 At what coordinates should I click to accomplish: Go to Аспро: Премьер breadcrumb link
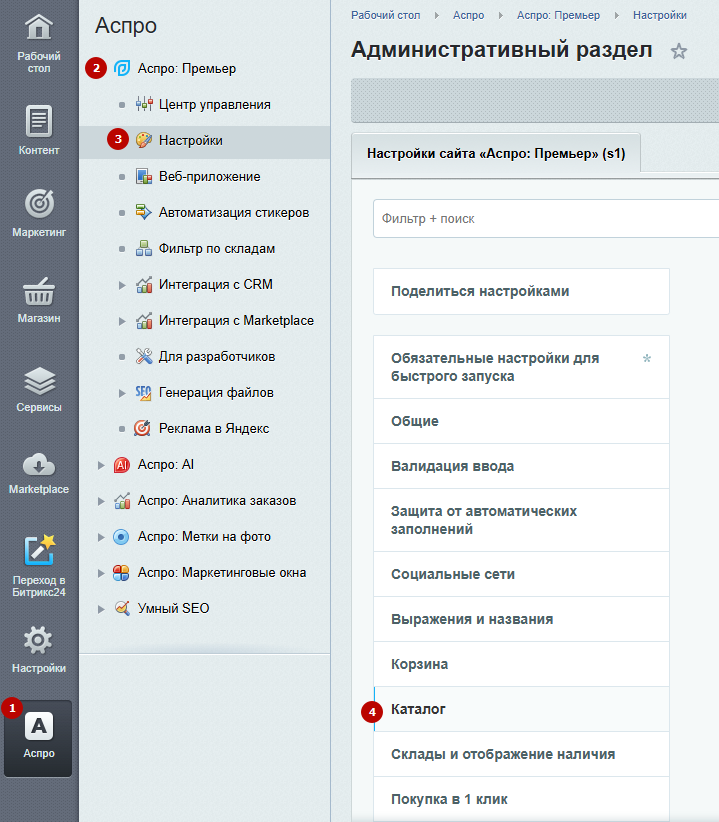click(558, 15)
